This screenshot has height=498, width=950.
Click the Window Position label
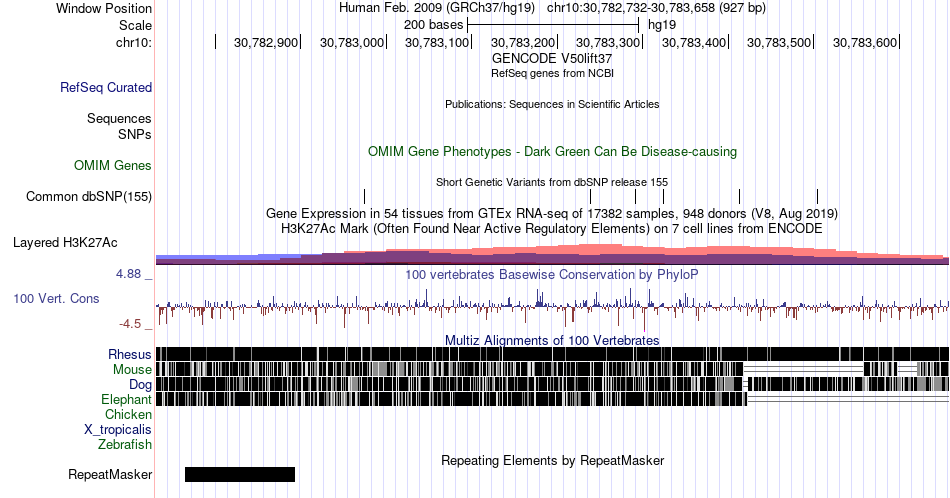(x=104, y=8)
